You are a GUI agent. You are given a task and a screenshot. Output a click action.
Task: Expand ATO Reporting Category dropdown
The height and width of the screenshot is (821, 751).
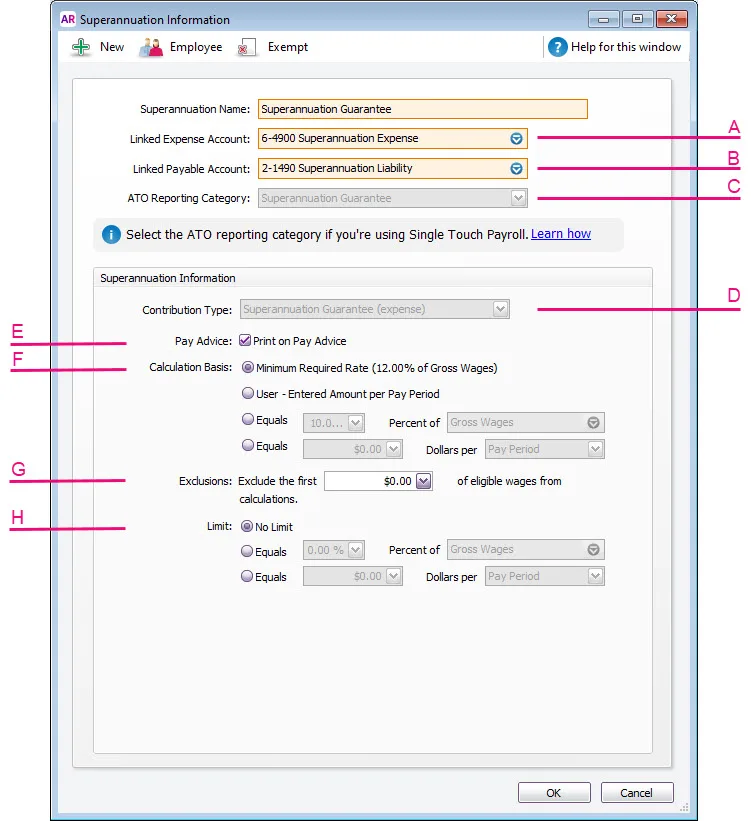(x=518, y=198)
